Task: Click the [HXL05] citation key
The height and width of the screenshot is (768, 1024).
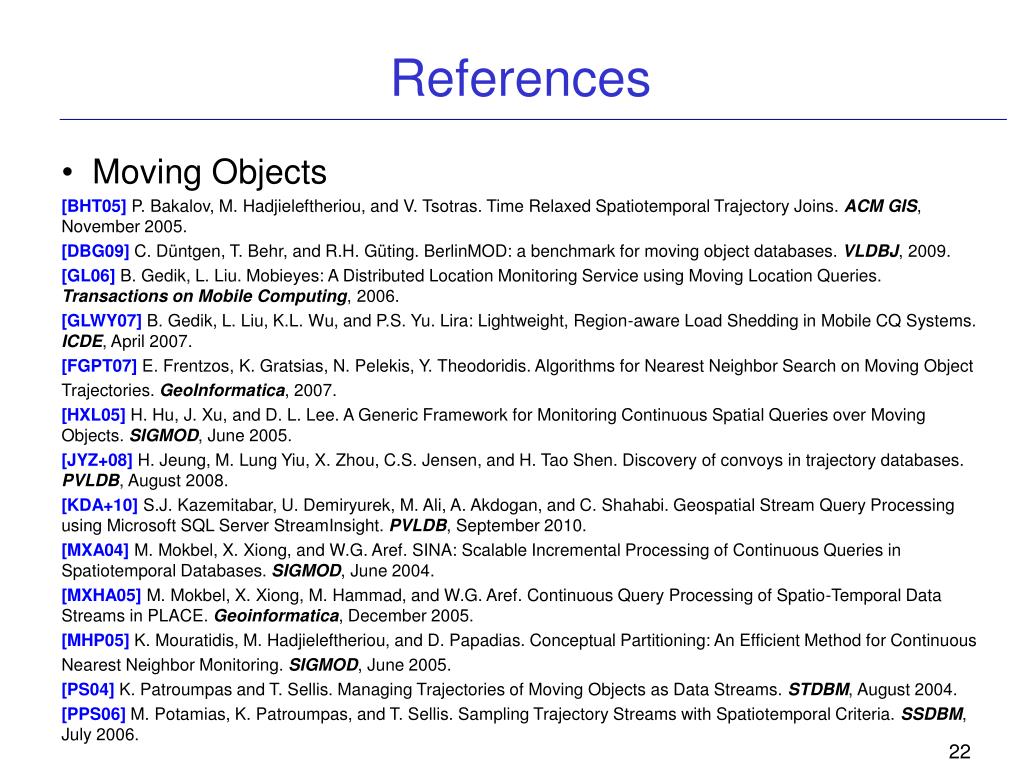Action: coord(93,415)
